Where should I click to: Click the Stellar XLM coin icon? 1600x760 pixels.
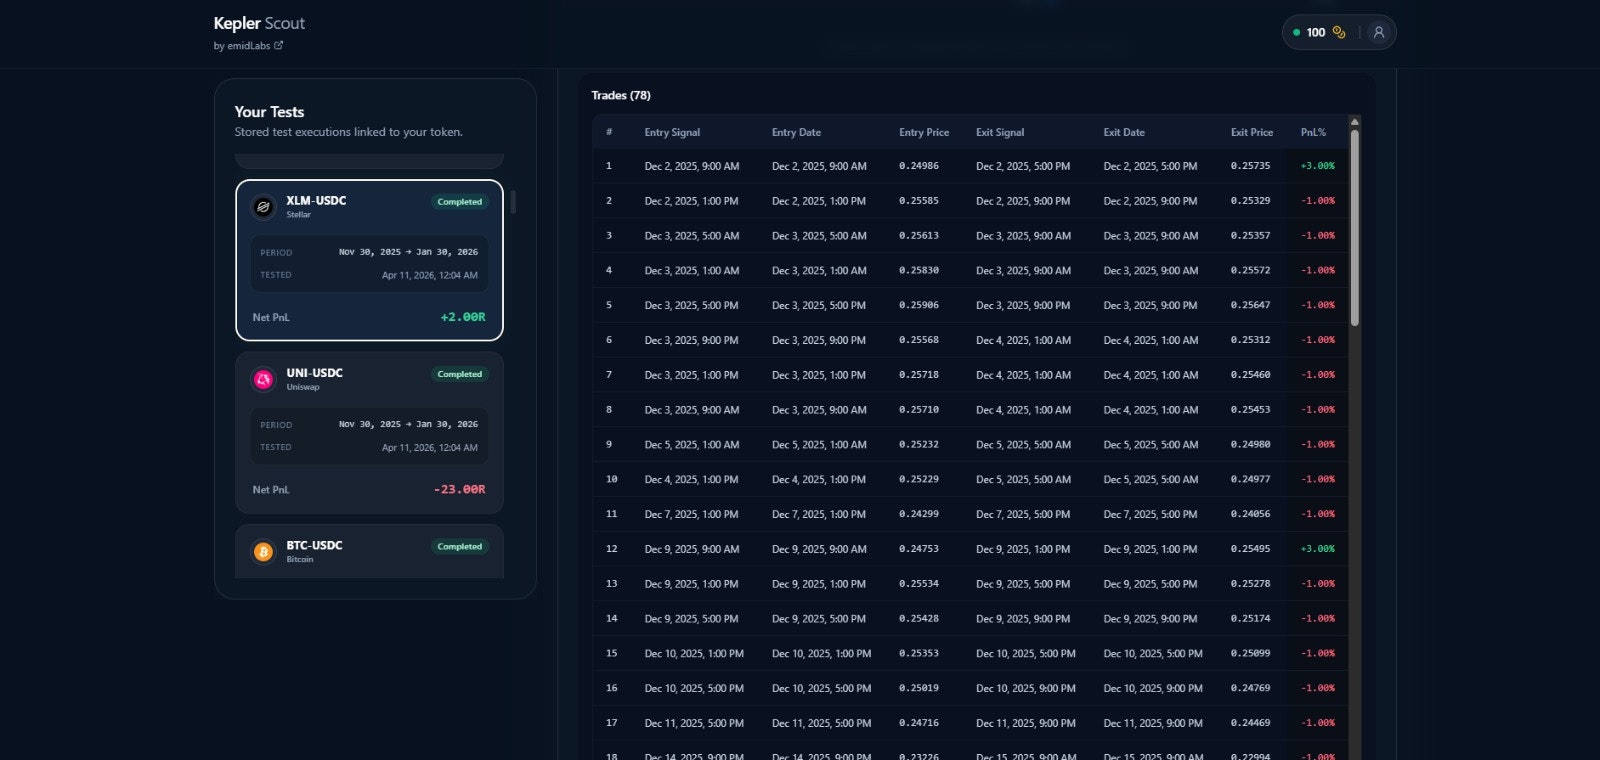pyautogui.click(x=263, y=207)
